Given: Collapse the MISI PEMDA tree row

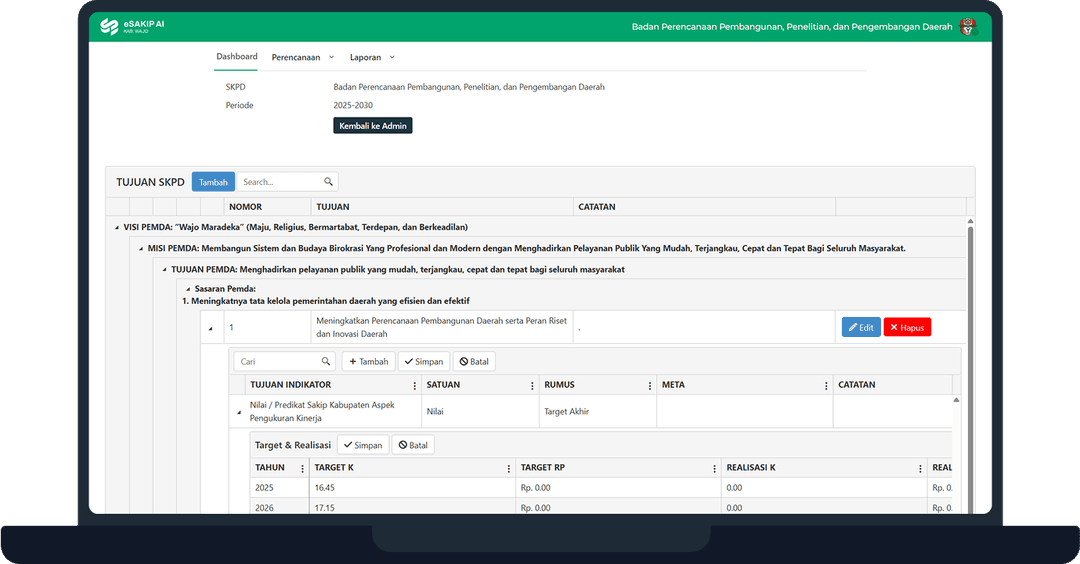Looking at the screenshot, I should [139, 249].
